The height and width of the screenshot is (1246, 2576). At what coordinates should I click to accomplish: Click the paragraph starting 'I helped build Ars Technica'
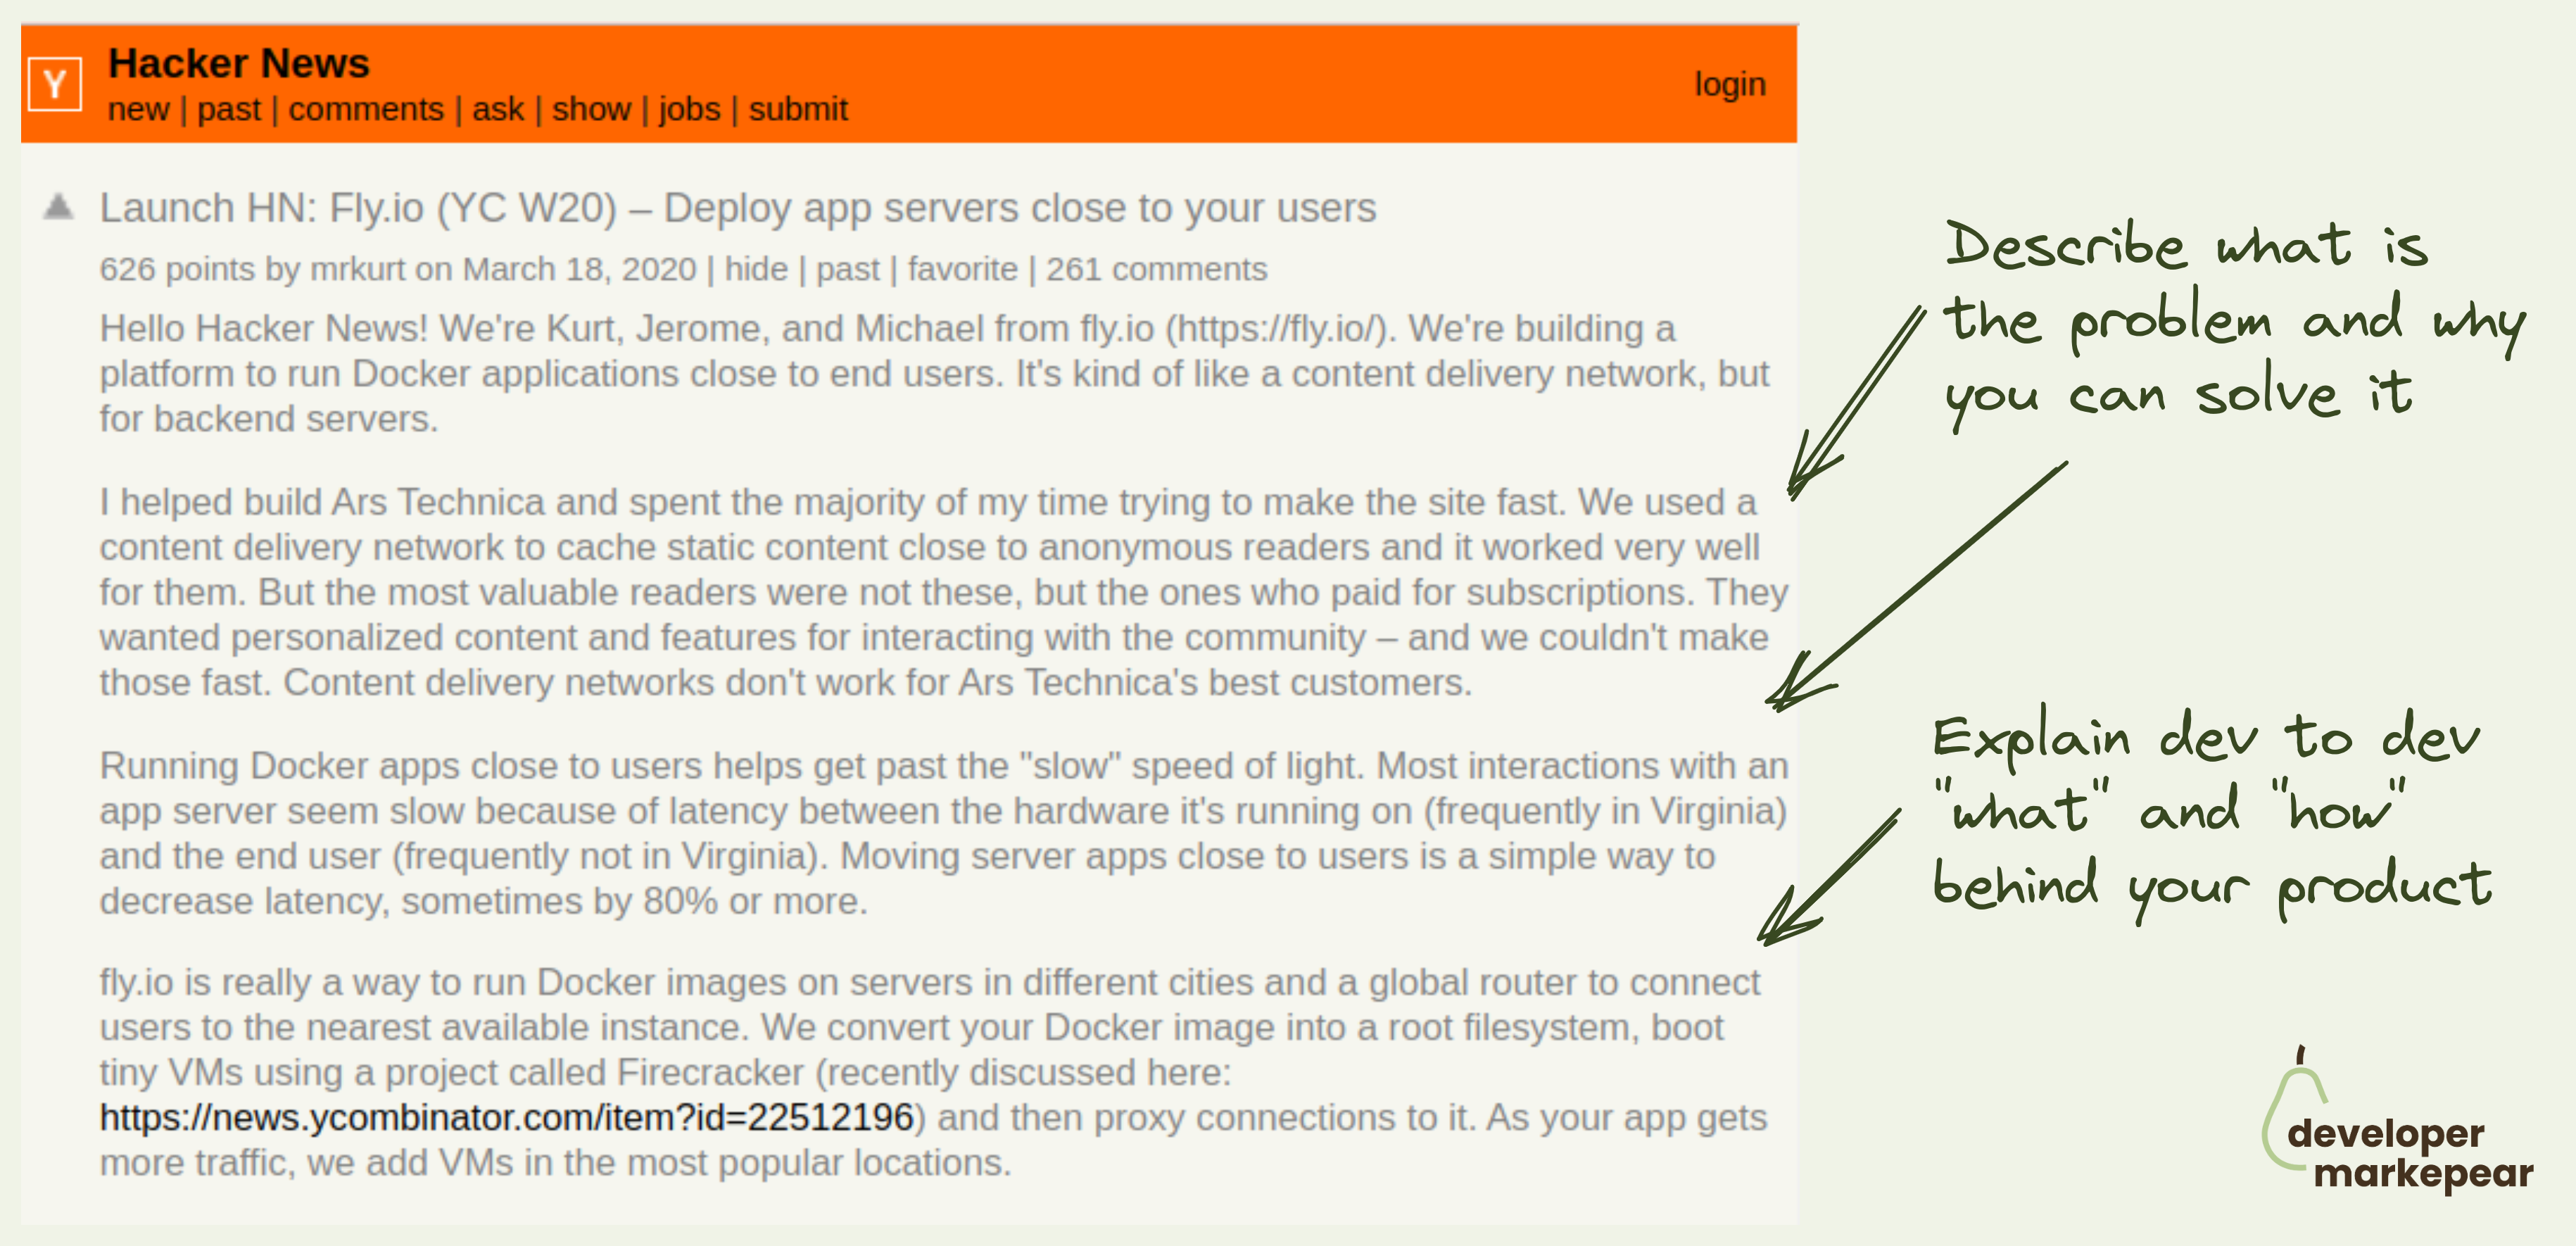coord(943,592)
